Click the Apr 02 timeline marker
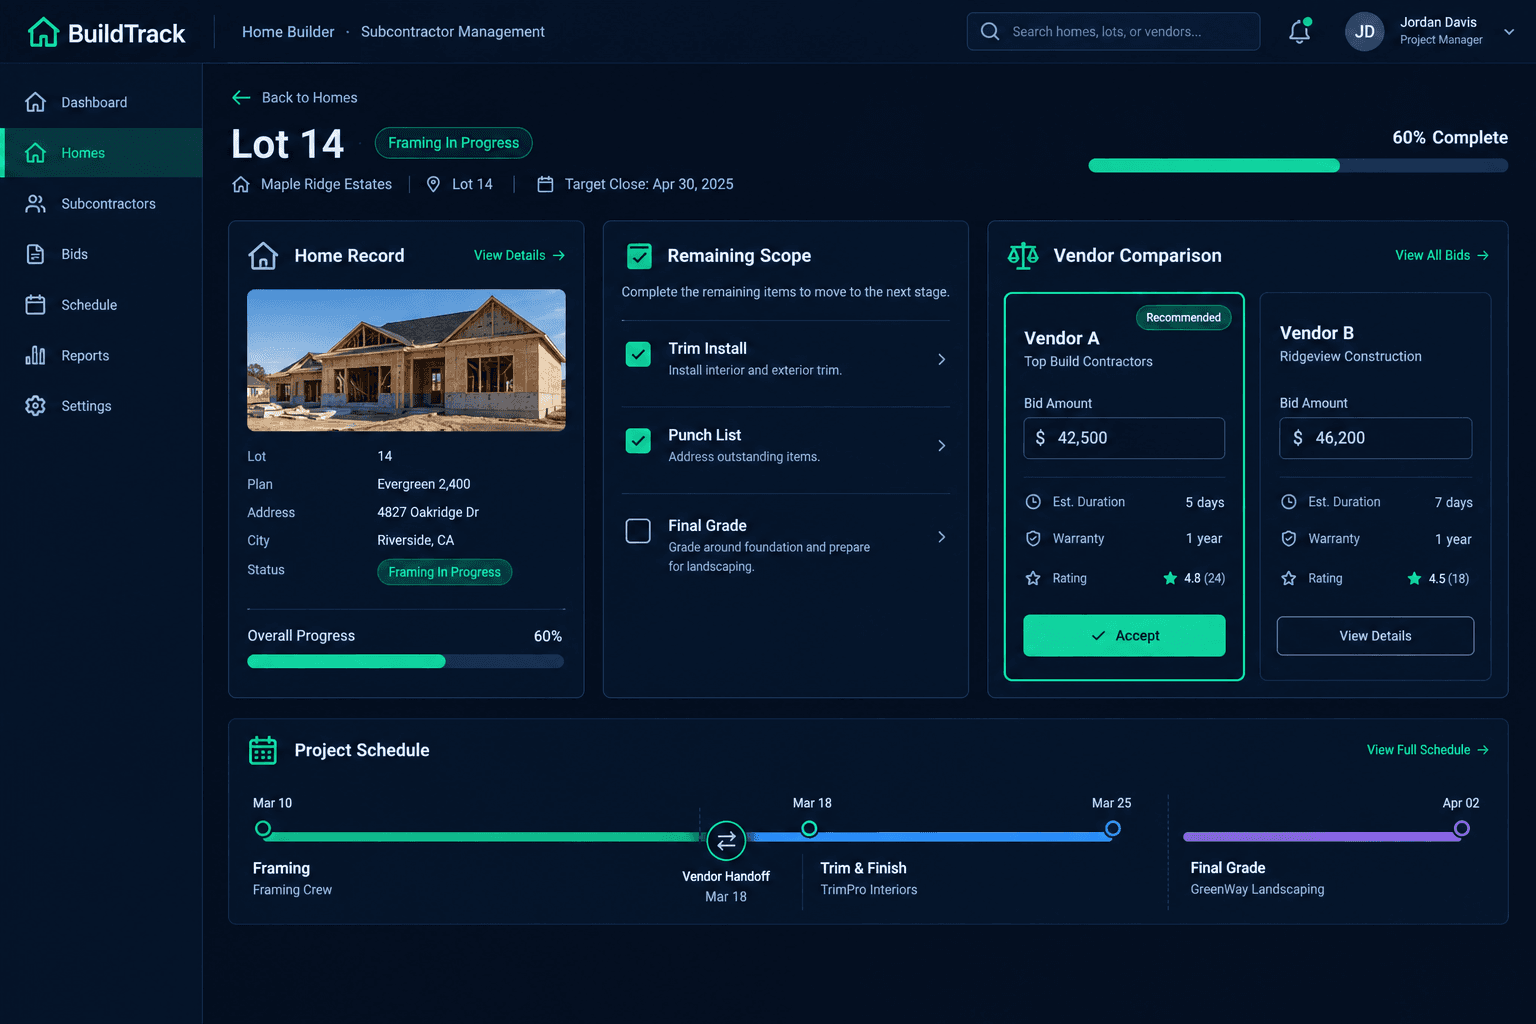This screenshot has height=1024, width=1536. click(1461, 828)
